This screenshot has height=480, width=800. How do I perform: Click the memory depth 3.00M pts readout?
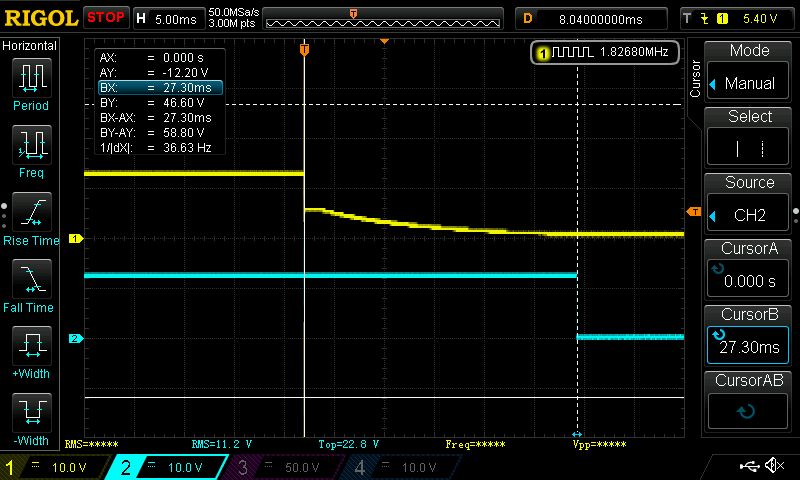pyautogui.click(x=232, y=23)
